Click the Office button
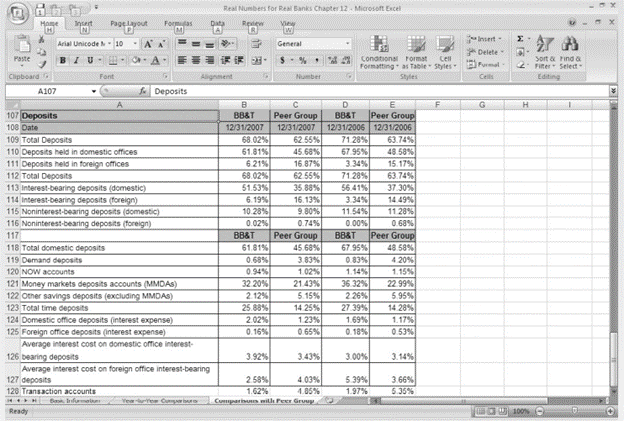The image size is (624, 421). pos(17,14)
